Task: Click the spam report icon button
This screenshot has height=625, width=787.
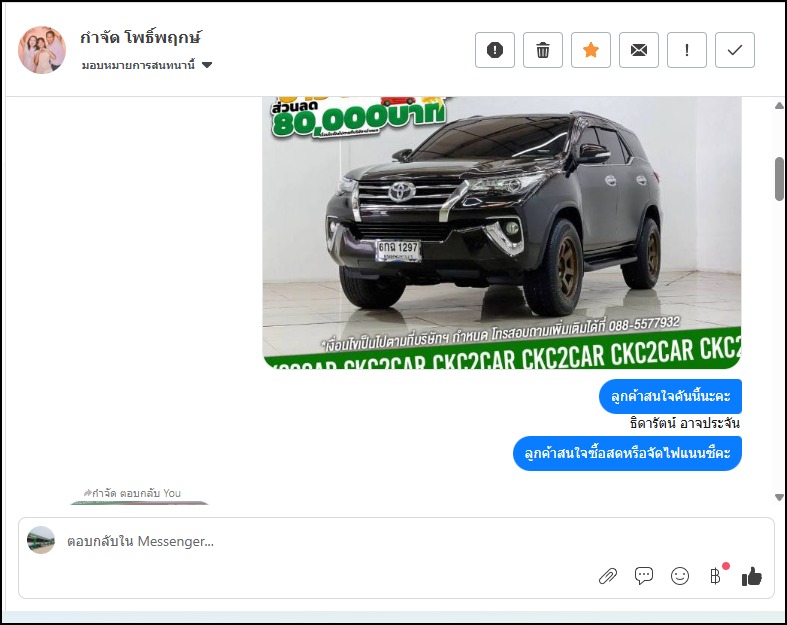Action: coord(494,50)
